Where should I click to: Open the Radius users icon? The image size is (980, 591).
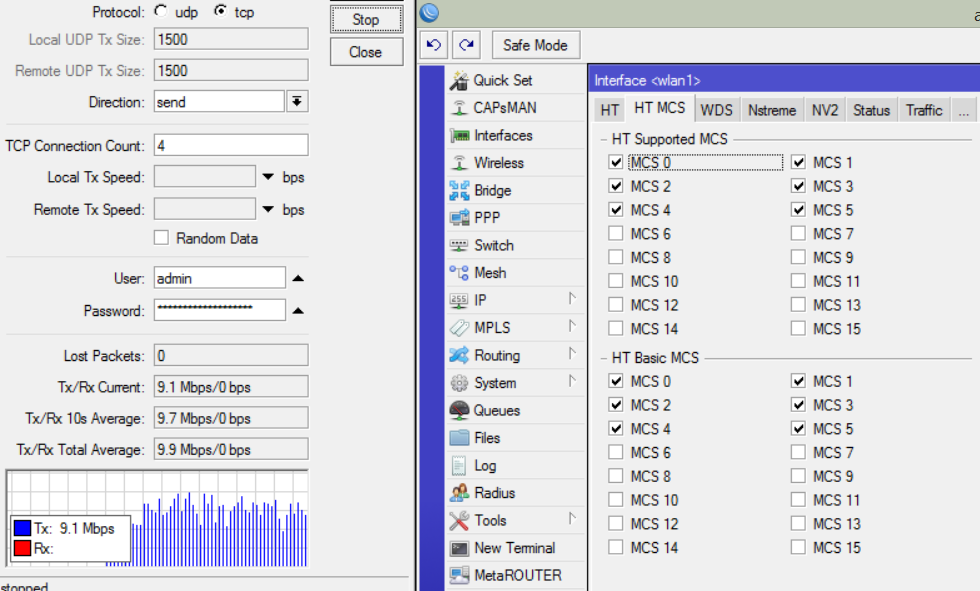[x=459, y=493]
